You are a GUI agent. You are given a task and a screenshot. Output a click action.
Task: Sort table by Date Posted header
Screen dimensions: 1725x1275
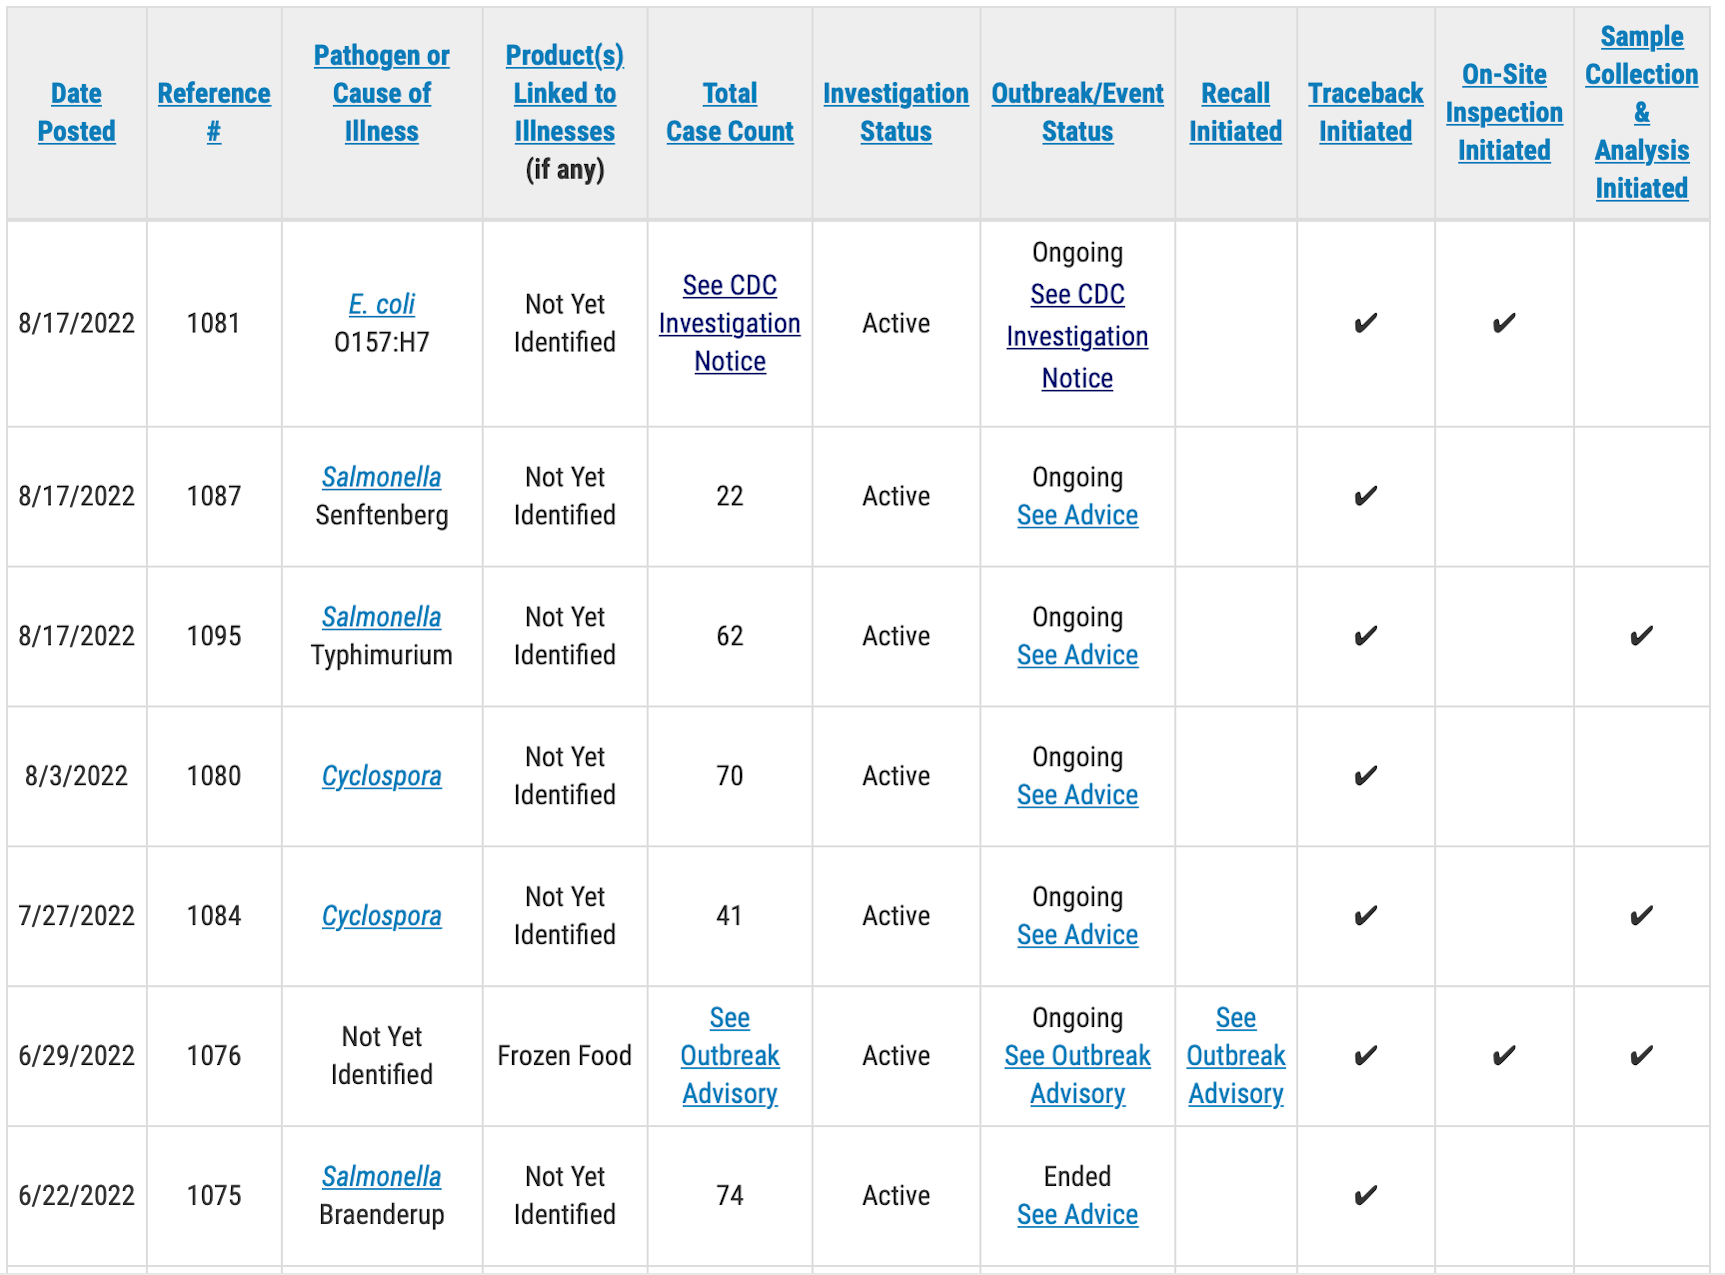pyautogui.click(x=76, y=112)
